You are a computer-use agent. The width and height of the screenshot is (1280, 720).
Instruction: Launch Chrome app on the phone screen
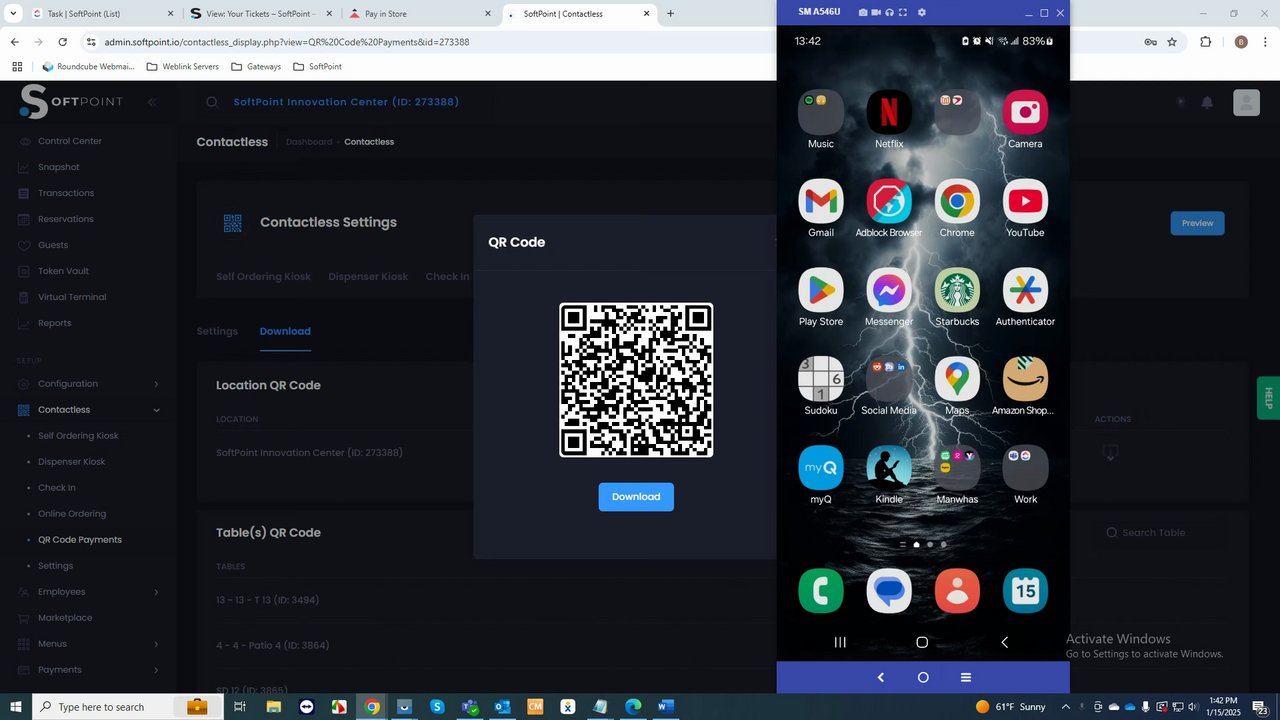pos(957,201)
